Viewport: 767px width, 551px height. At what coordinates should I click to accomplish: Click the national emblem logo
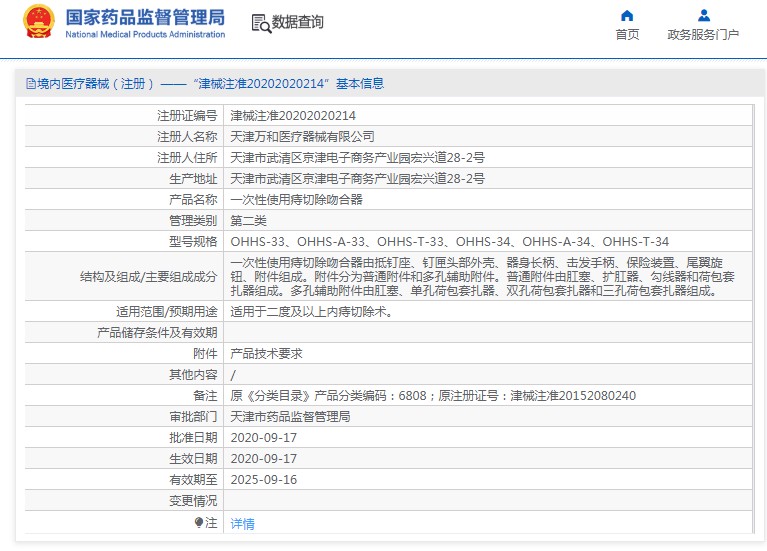pyautogui.click(x=39, y=21)
